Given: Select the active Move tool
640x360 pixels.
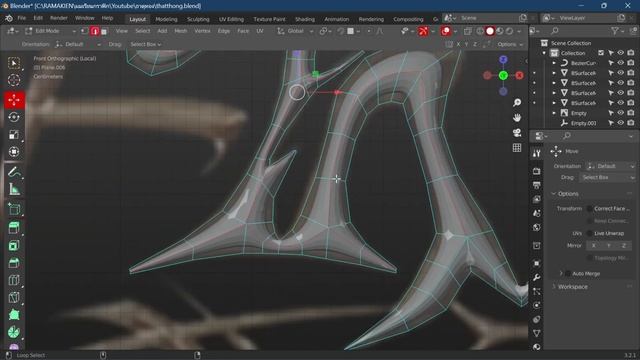Looking at the screenshot, I should 14,100.
